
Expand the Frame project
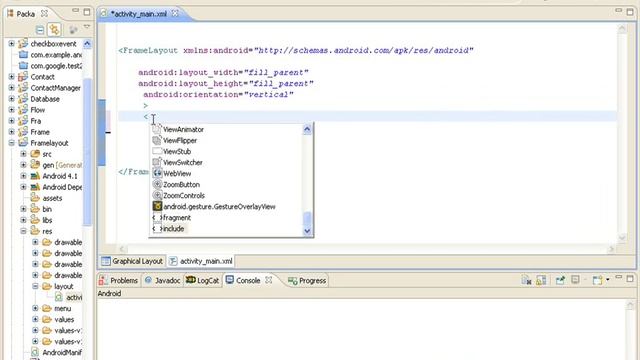[x=11, y=131]
